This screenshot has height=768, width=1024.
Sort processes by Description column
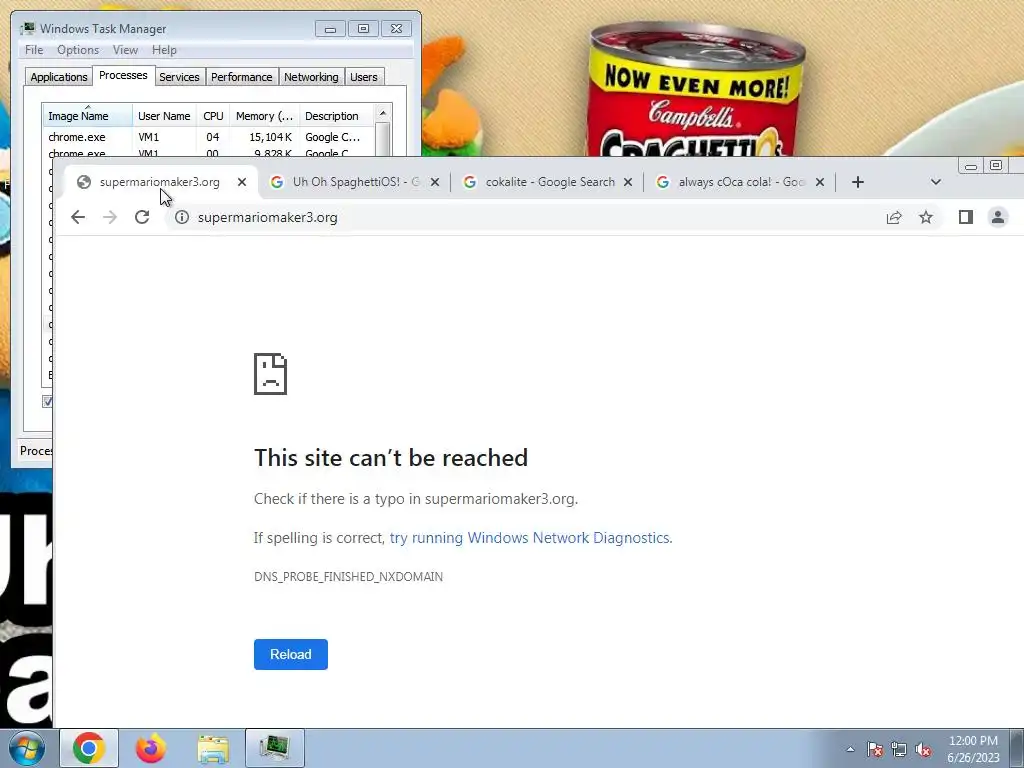click(336, 116)
